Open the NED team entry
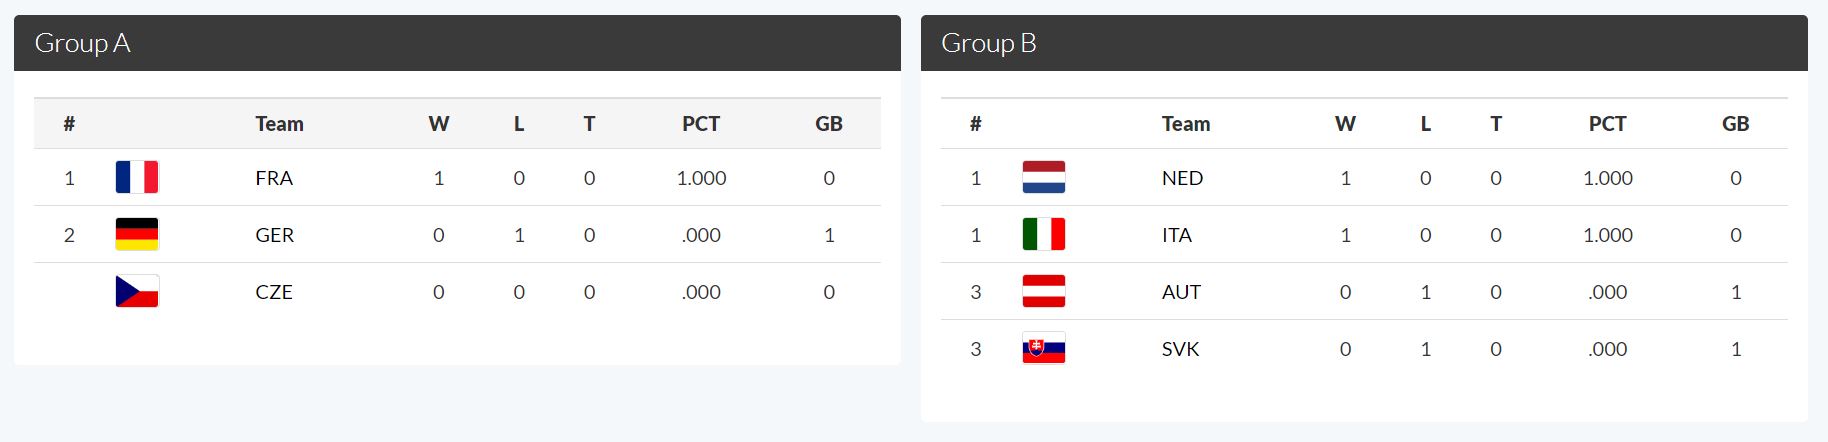Image resolution: width=1828 pixels, height=442 pixels. pyautogui.click(x=1182, y=178)
